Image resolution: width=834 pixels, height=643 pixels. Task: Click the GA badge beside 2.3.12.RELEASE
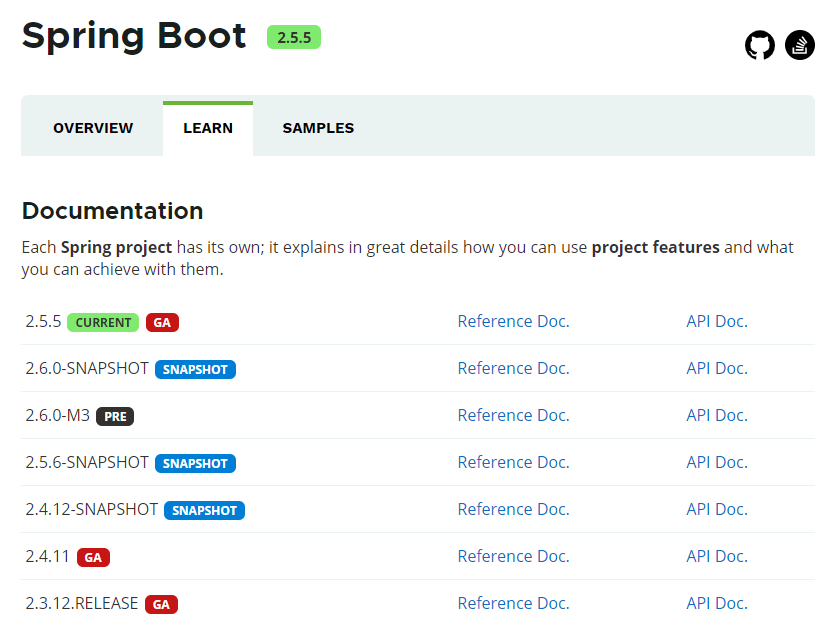tap(161, 604)
